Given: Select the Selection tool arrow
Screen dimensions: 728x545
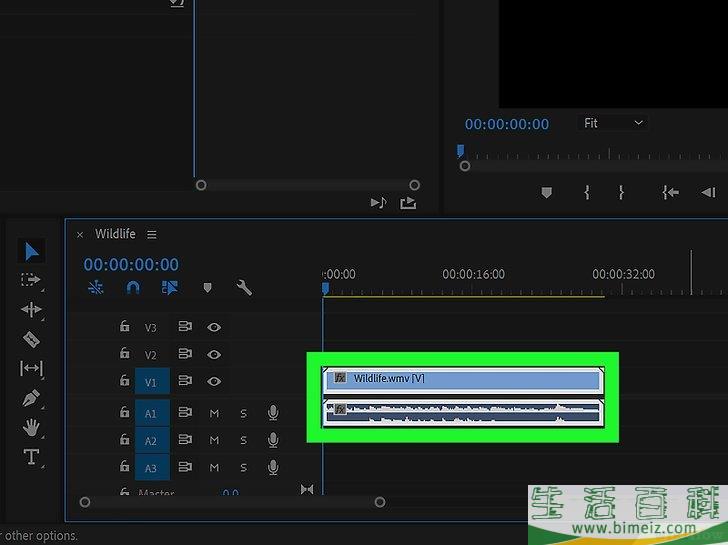Looking at the screenshot, I should 32,252.
